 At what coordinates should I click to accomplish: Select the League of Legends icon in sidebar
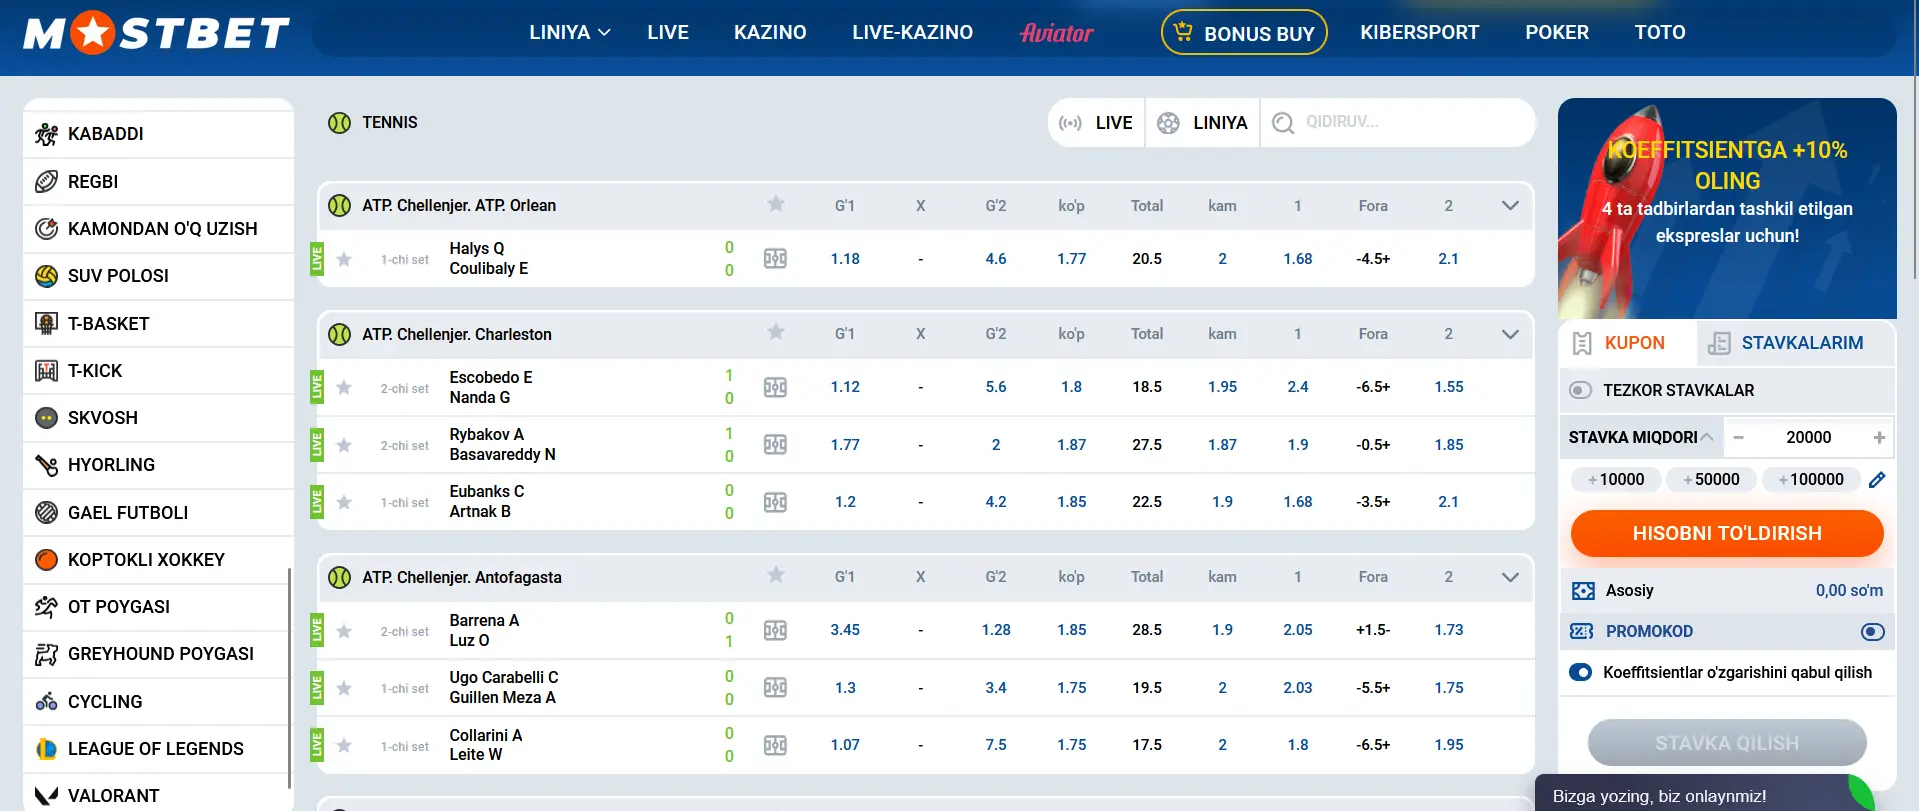[46, 749]
